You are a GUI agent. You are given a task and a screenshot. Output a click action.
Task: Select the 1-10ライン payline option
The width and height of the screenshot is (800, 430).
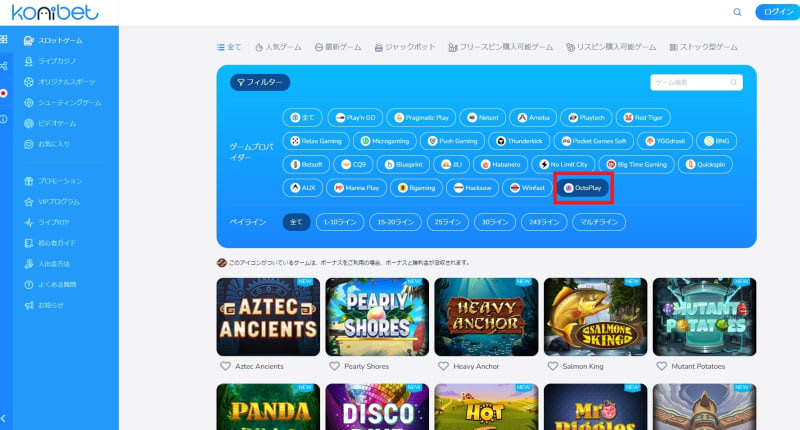340,222
